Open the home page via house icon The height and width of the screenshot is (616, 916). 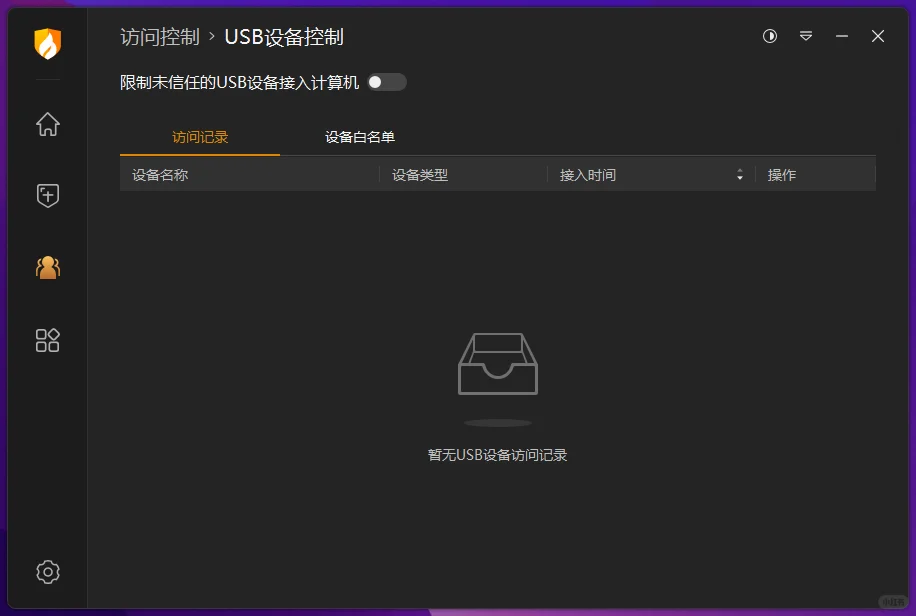(x=46, y=124)
